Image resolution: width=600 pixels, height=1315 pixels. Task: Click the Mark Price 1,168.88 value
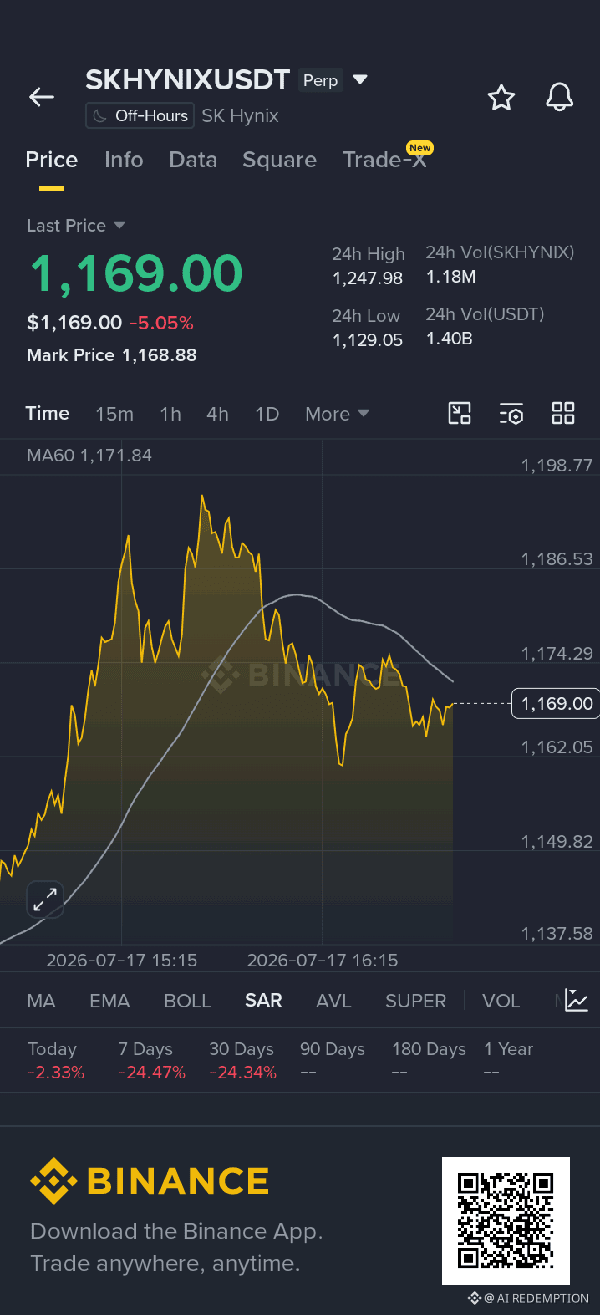159,355
